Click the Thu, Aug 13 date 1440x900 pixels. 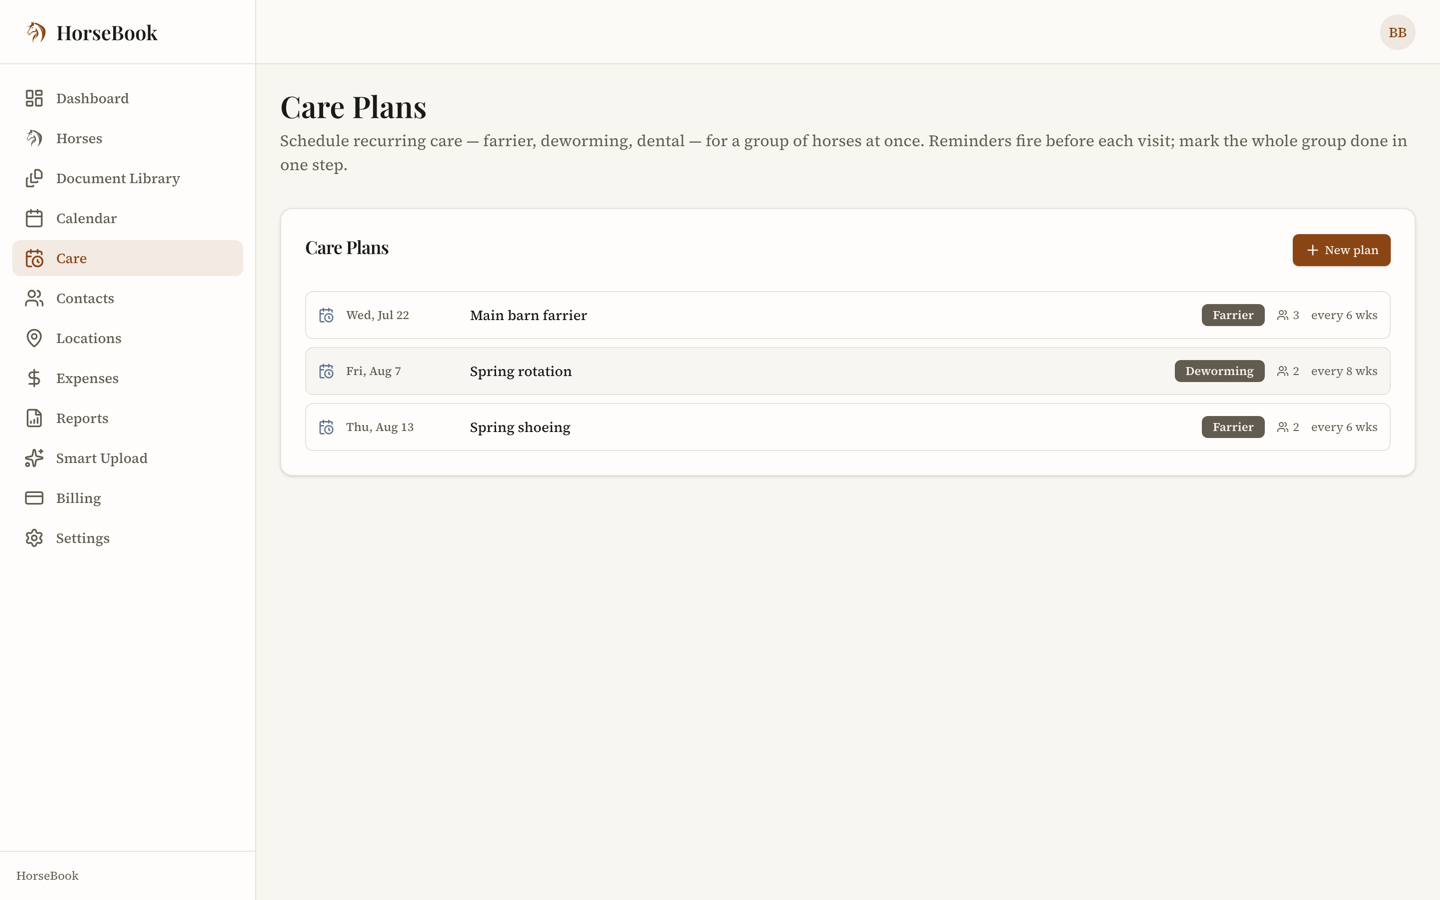(x=380, y=427)
